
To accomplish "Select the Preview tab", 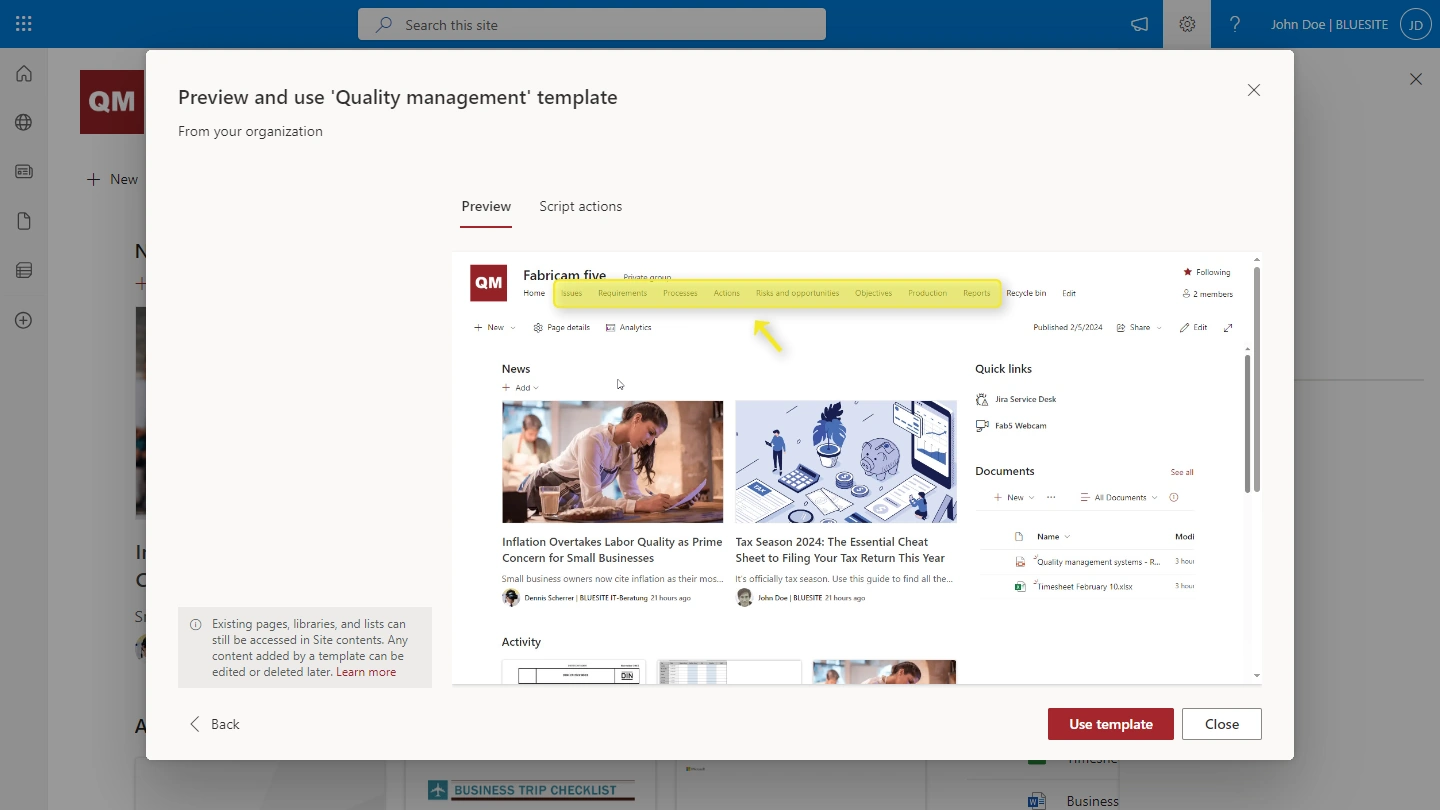I will click(x=486, y=206).
